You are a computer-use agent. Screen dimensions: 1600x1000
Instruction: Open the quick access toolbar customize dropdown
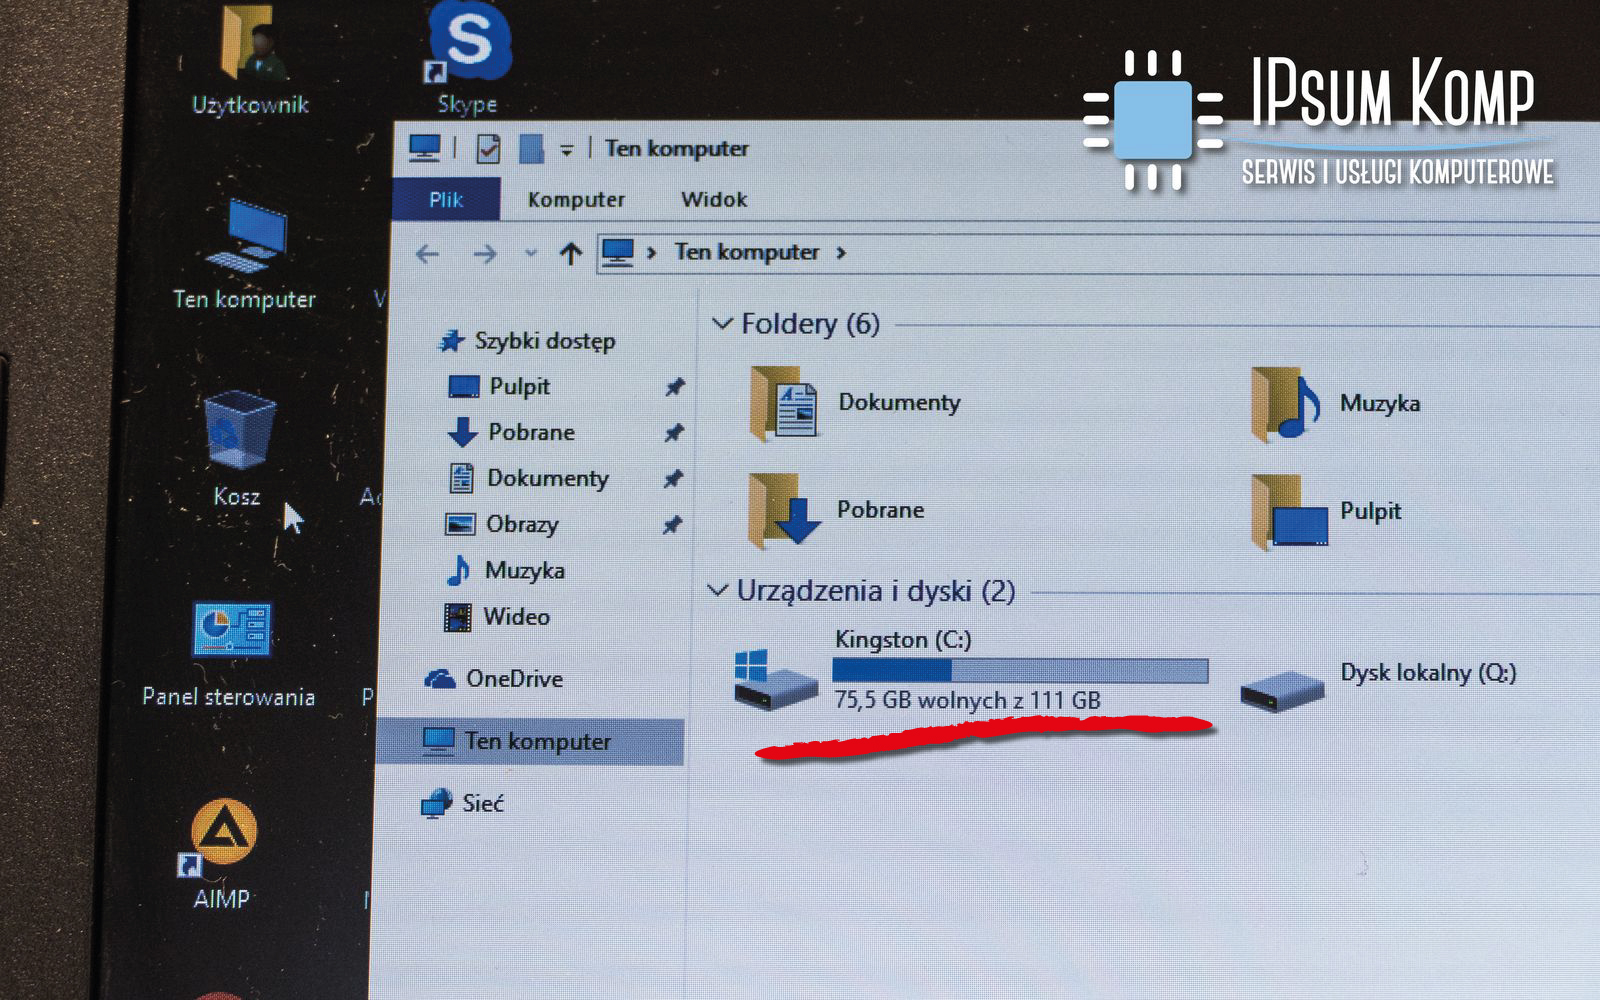pyautogui.click(x=566, y=150)
